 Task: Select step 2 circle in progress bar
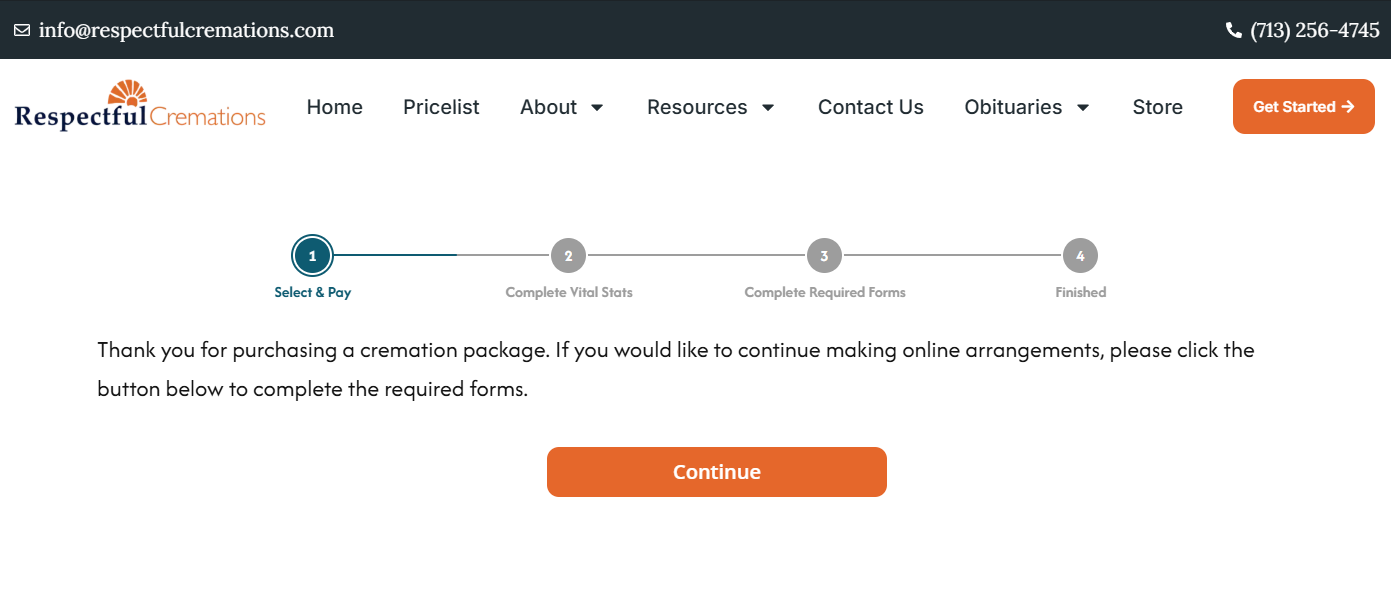click(568, 256)
